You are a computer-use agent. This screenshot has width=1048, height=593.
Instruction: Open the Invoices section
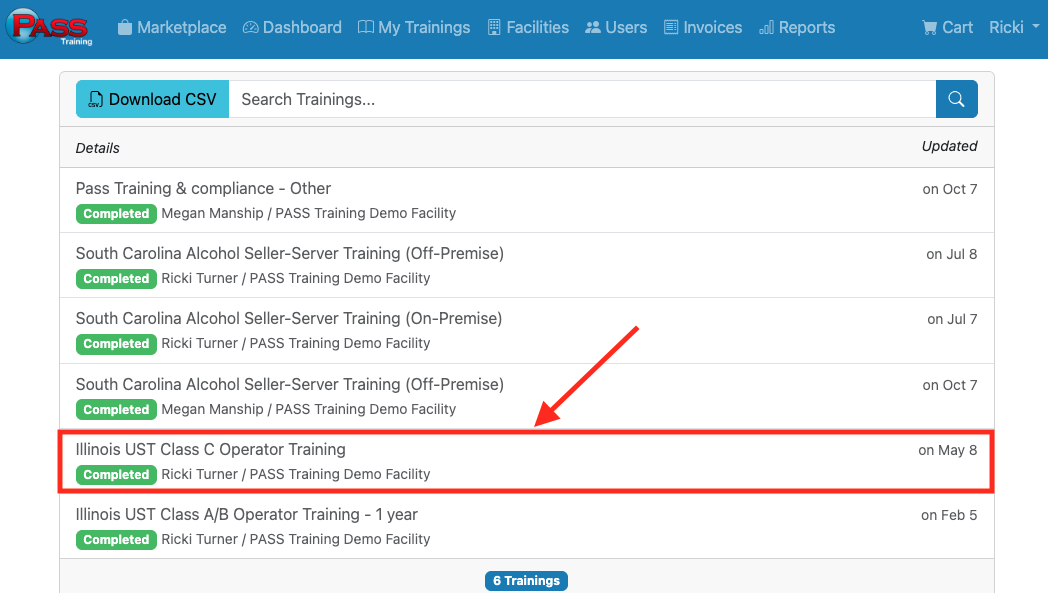pyautogui.click(x=702, y=27)
